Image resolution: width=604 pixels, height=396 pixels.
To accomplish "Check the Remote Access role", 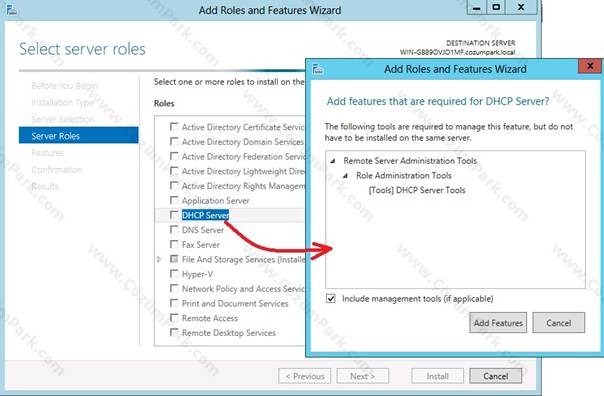I will click(174, 318).
